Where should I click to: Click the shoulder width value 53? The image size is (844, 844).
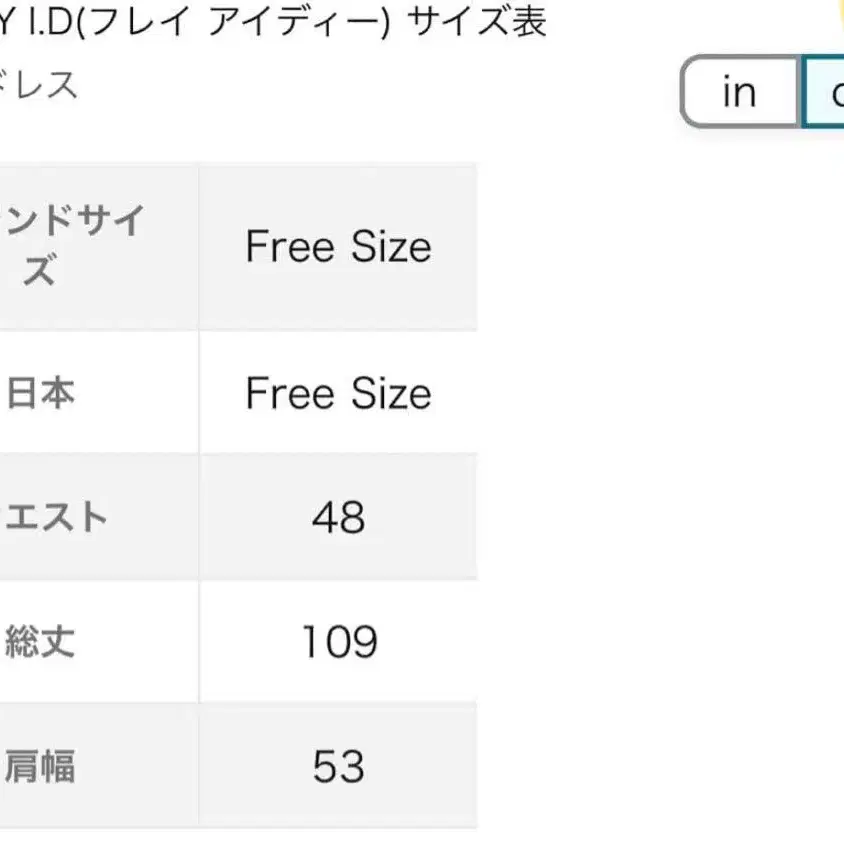coord(338,767)
